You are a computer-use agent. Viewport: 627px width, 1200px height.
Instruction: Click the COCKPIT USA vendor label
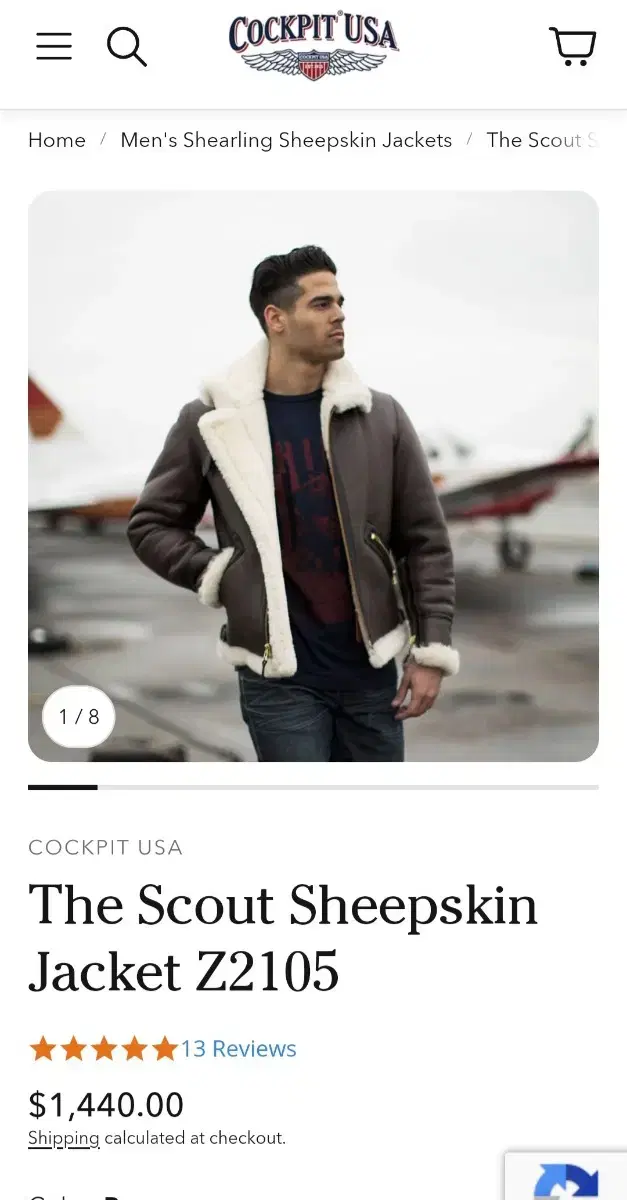pyautogui.click(x=105, y=848)
